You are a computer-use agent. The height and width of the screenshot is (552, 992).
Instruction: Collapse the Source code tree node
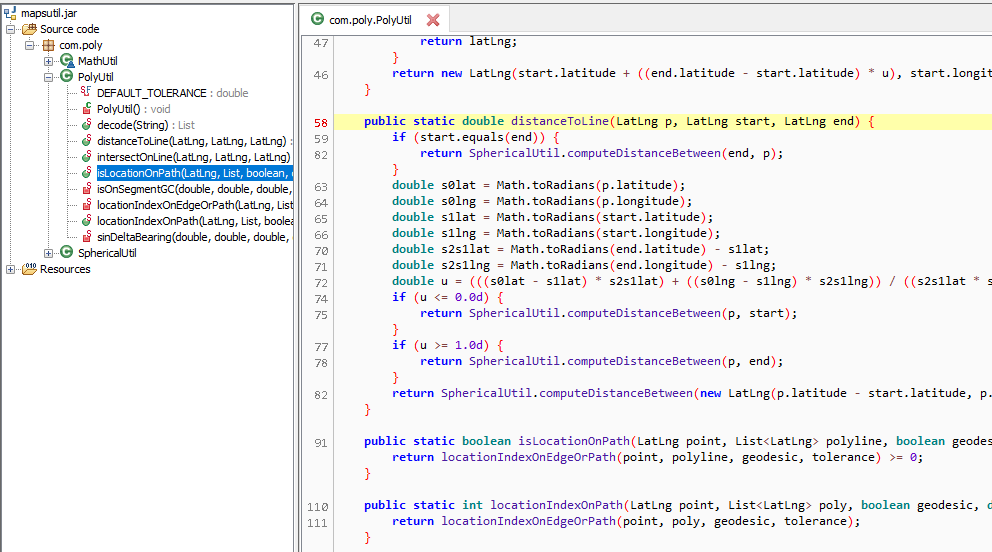click(11, 29)
